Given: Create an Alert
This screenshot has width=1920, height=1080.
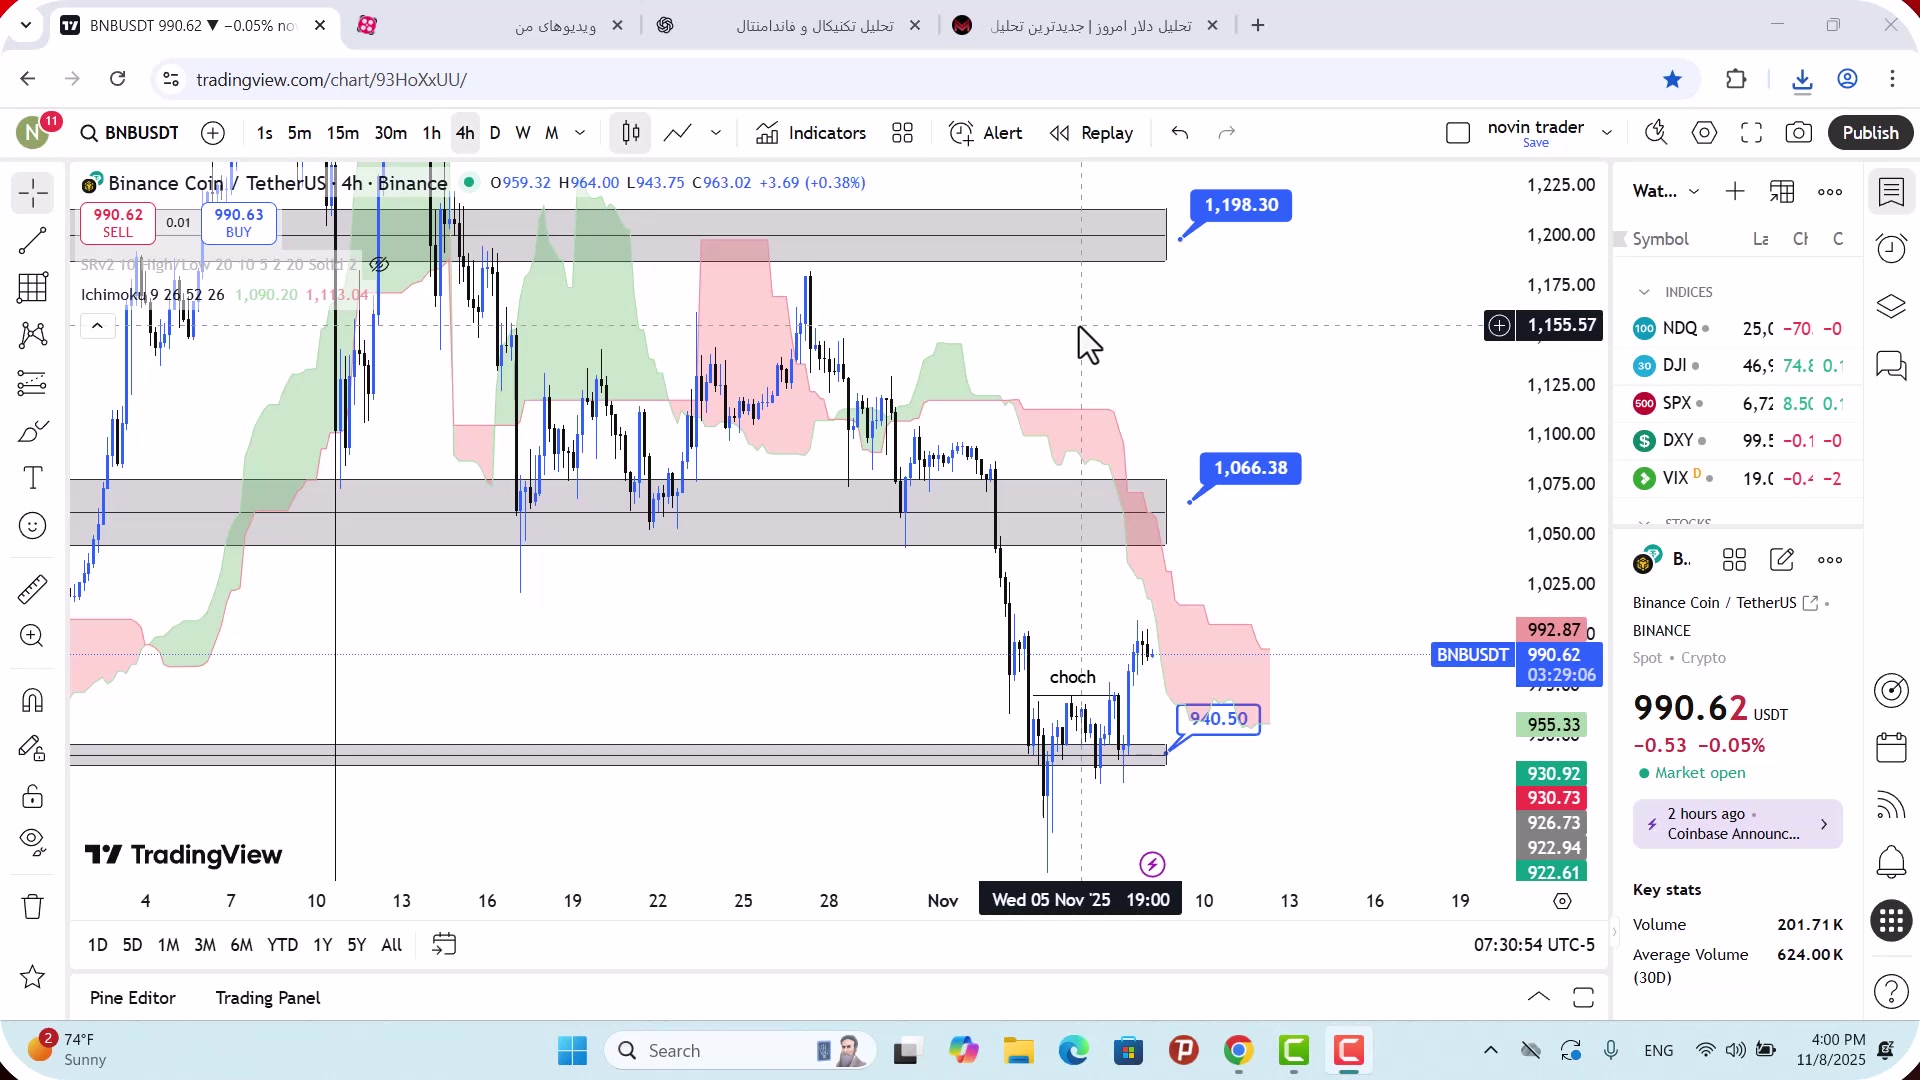Looking at the screenshot, I should click(x=985, y=133).
